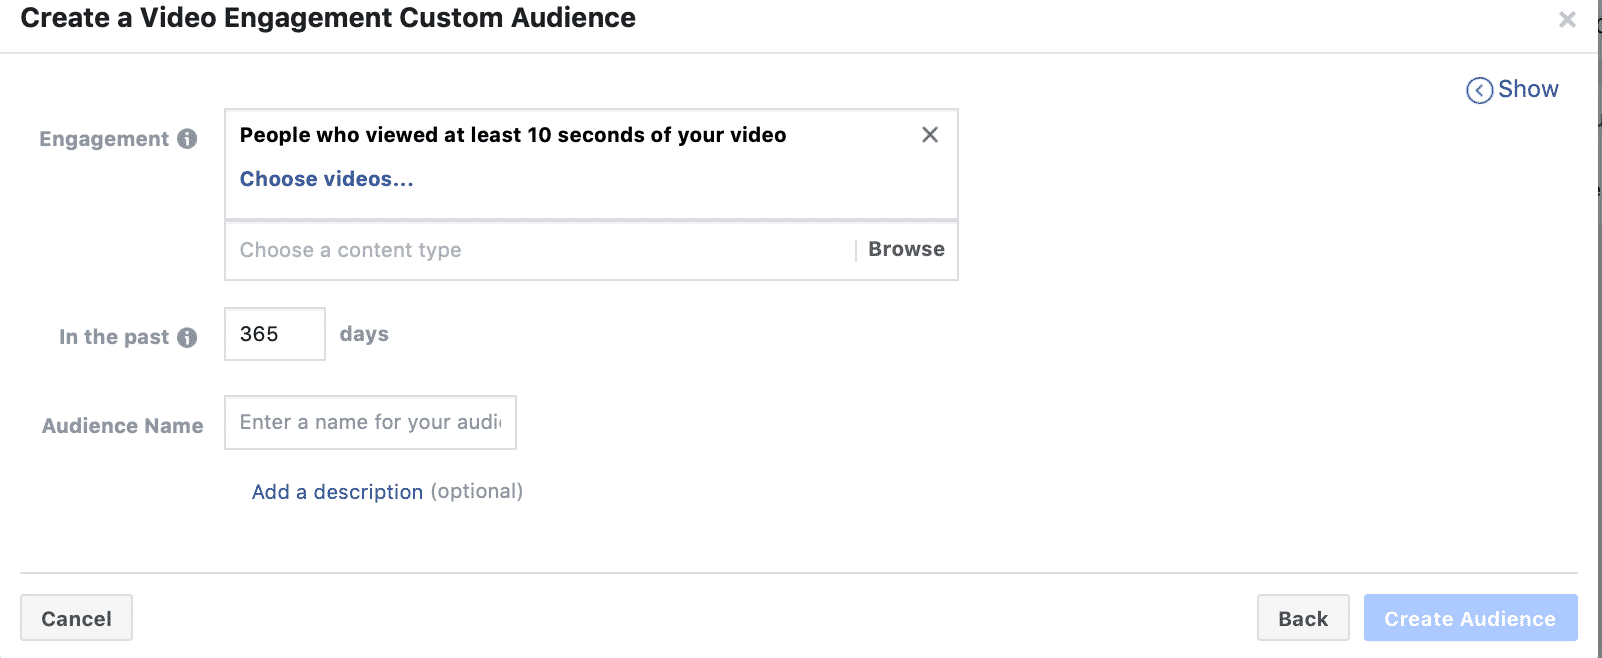Click the Engagement info icon
This screenshot has width=1602, height=658.
(x=187, y=139)
